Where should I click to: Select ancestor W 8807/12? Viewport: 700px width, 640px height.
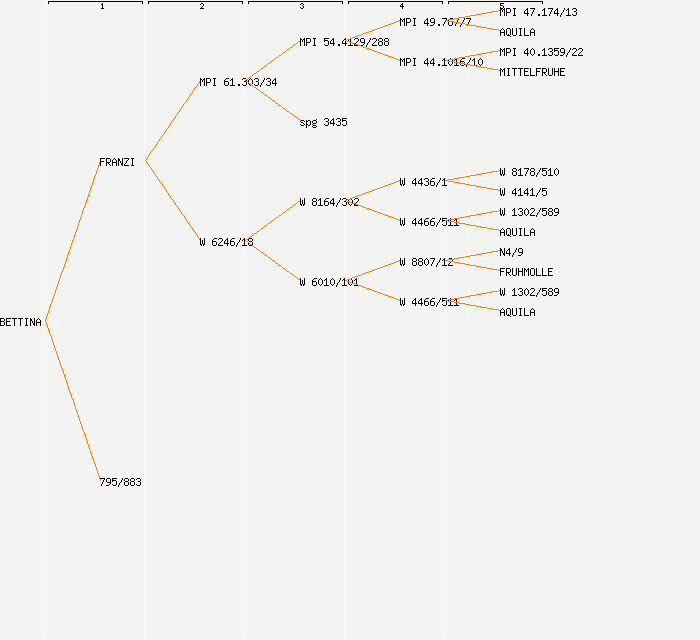click(x=426, y=262)
